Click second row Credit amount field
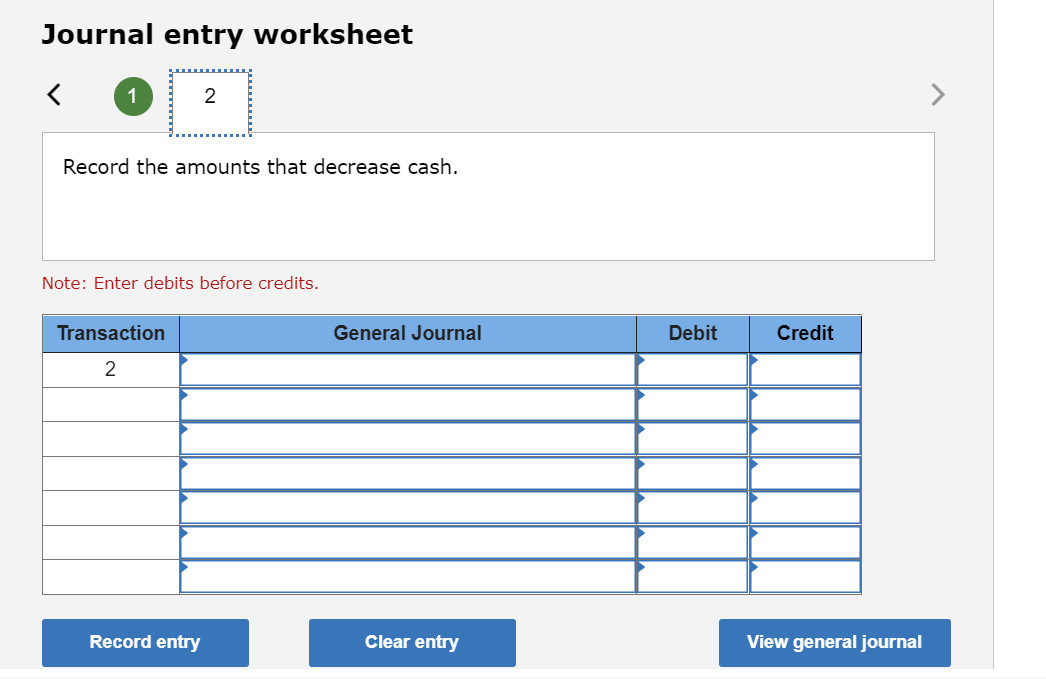 point(805,404)
